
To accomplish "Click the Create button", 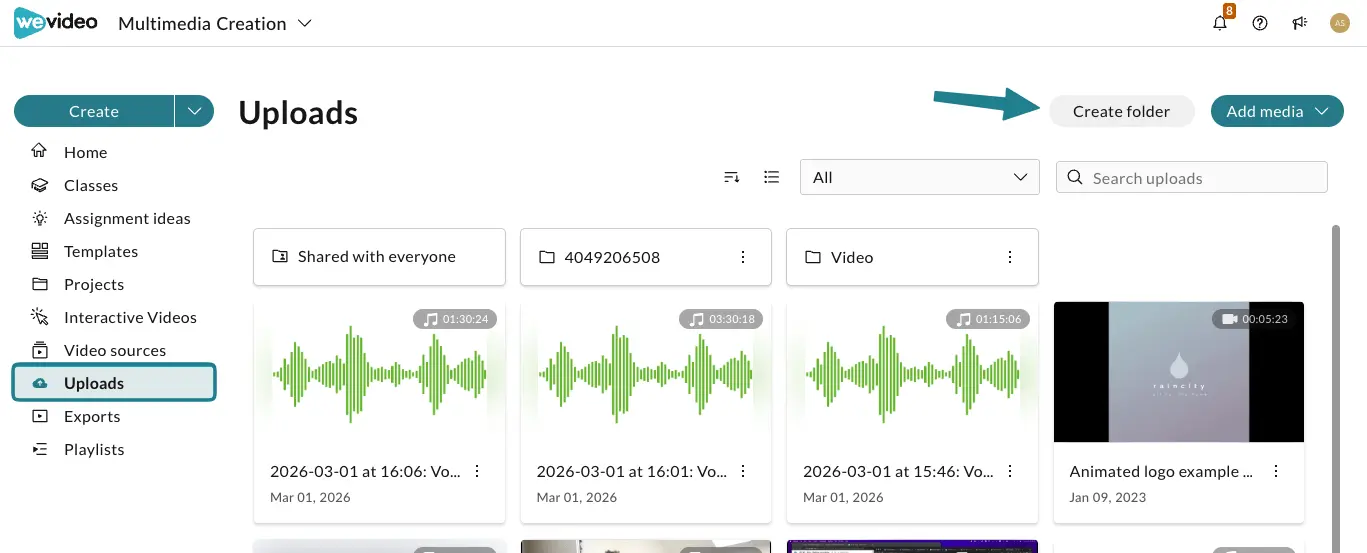I will (x=94, y=111).
